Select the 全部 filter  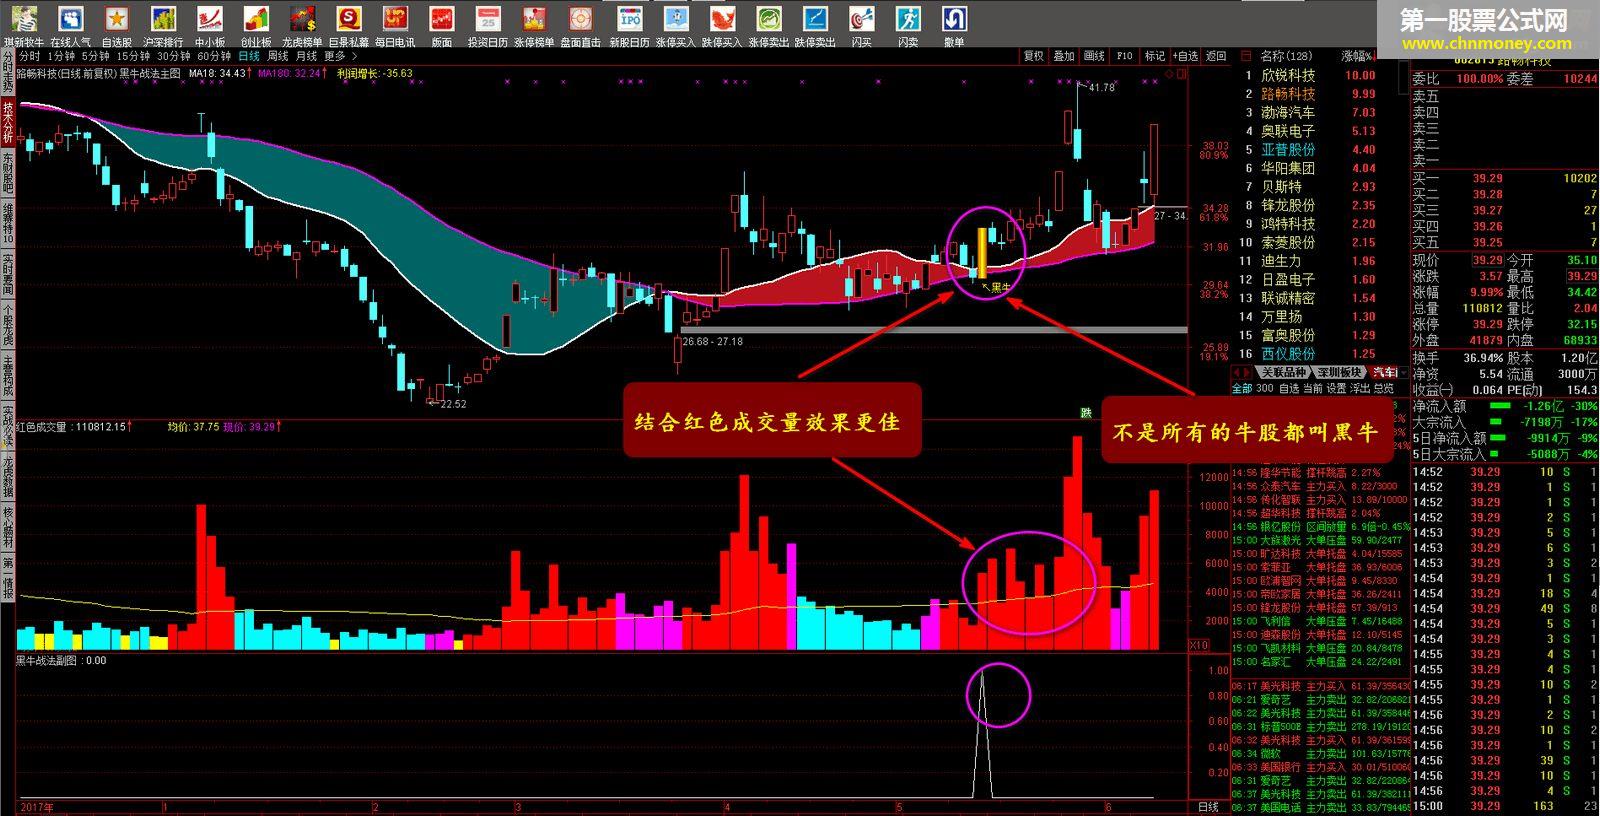pos(1242,388)
